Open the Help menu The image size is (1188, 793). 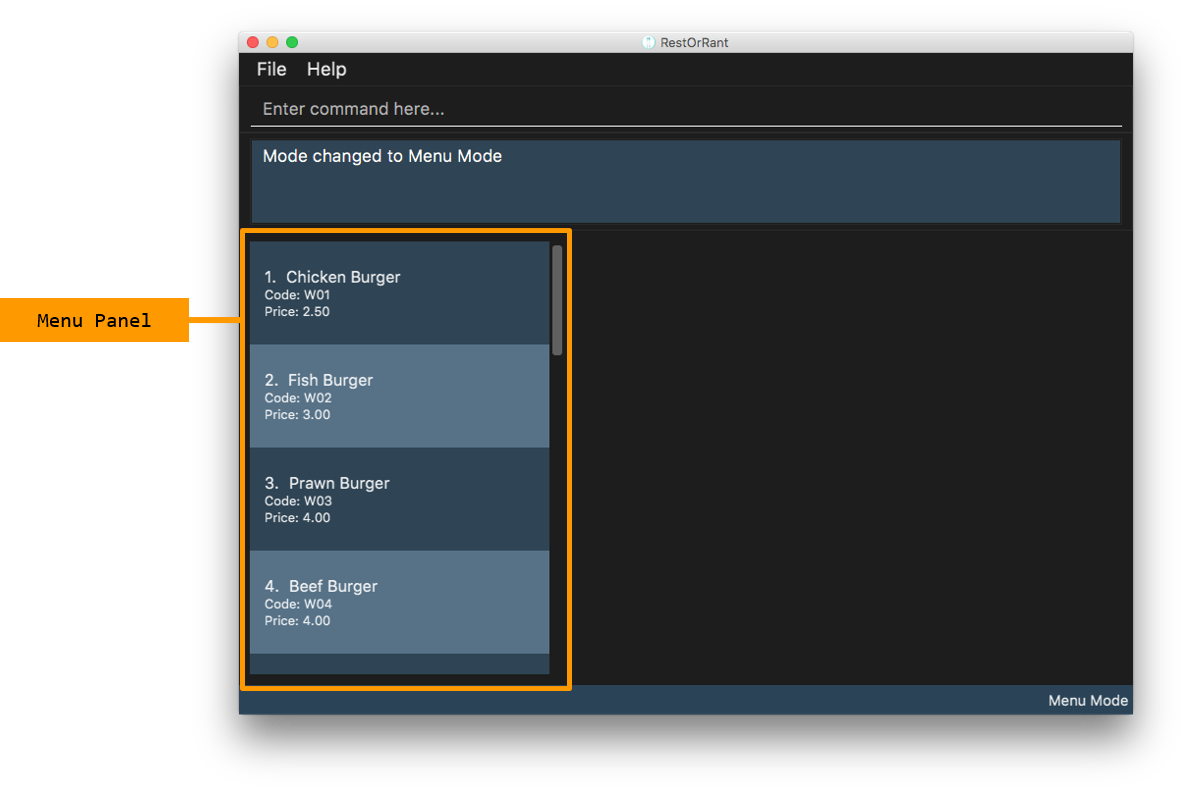[x=327, y=69]
